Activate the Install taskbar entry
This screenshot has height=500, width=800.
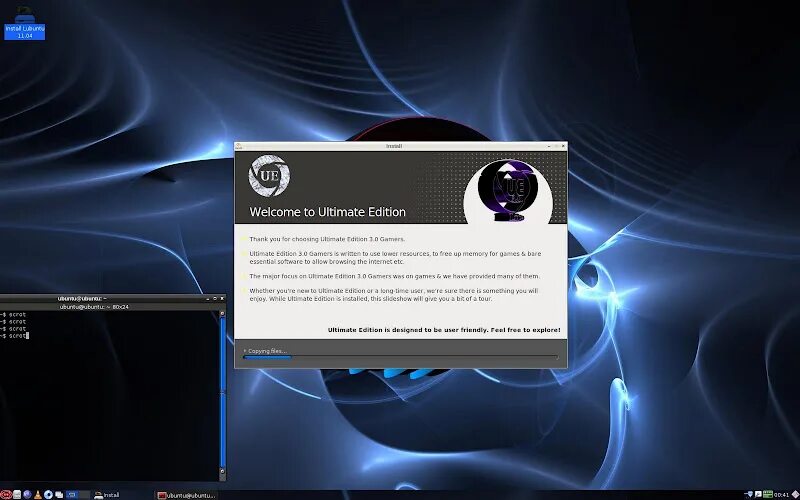coord(107,495)
